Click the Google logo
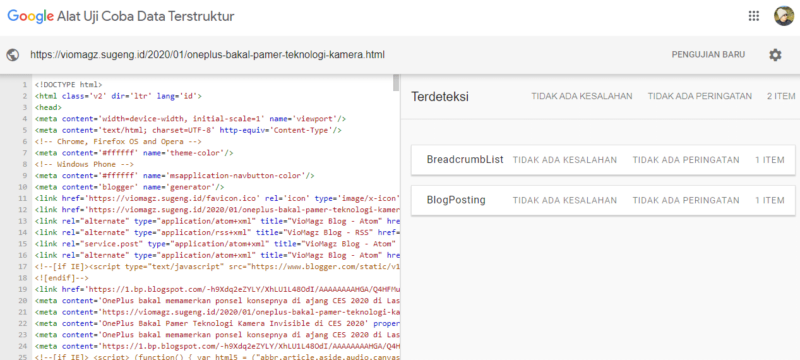The width and height of the screenshot is (800, 360). pyautogui.click(x=31, y=16)
